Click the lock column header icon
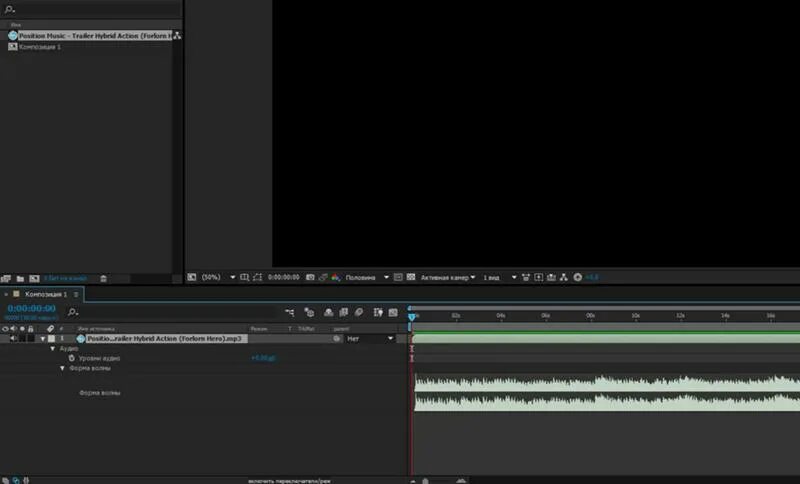The height and width of the screenshot is (484, 800). point(31,329)
